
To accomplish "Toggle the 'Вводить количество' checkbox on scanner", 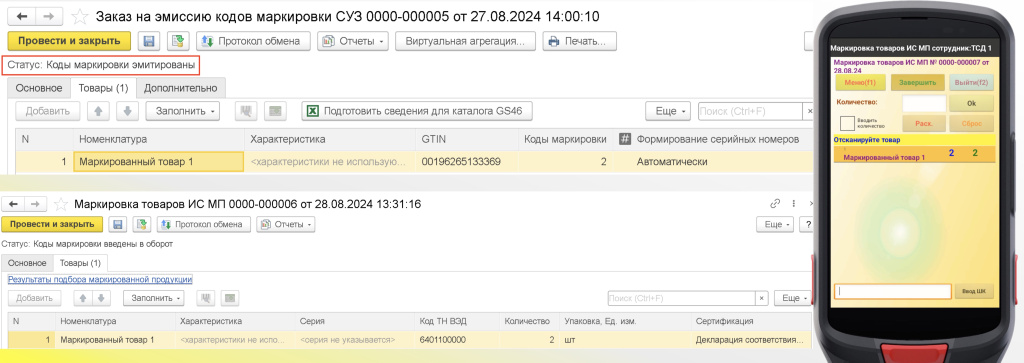I will [x=847, y=123].
